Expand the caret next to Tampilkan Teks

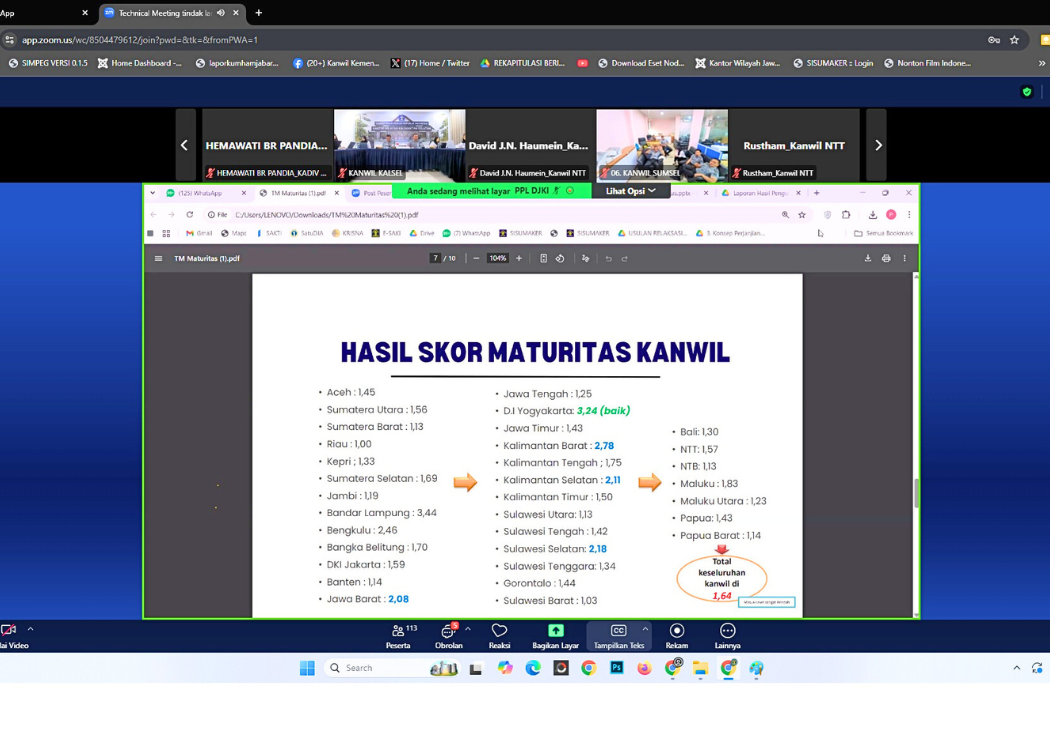click(x=645, y=629)
